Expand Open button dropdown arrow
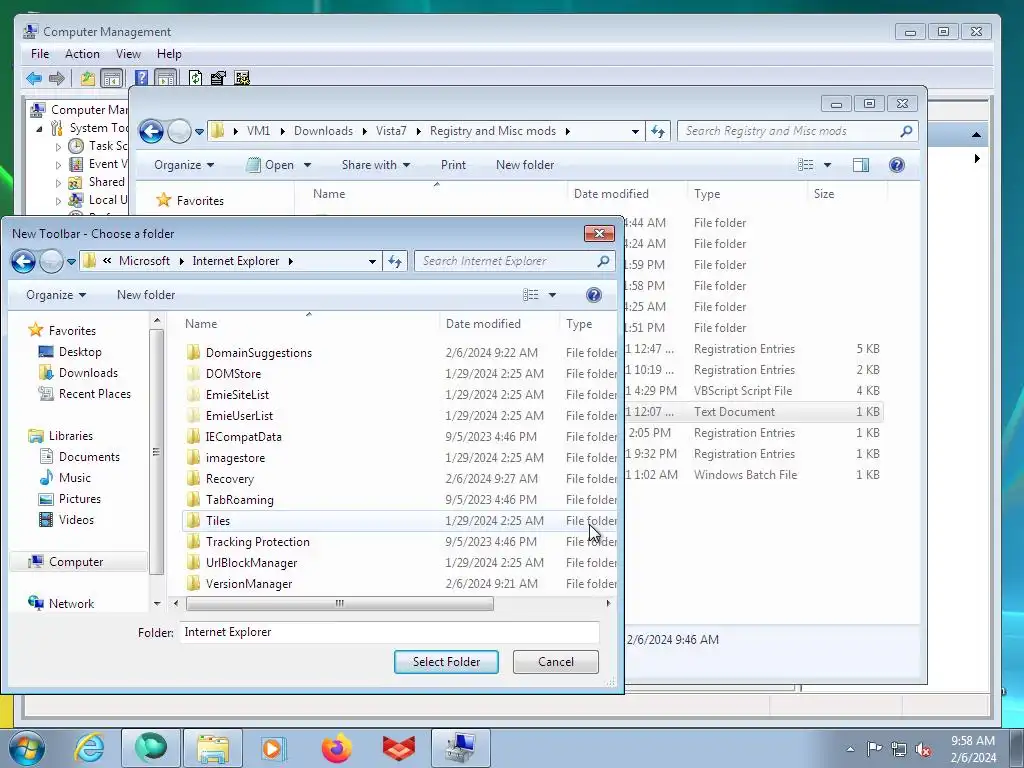 [x=308, y=165]
